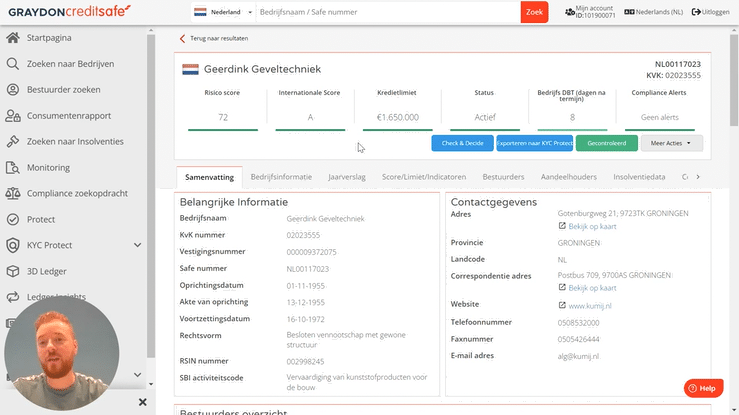739x415 pixels.
Task: Select the Compliance Alerts value Geen alerts
Action: pos(659,117)
